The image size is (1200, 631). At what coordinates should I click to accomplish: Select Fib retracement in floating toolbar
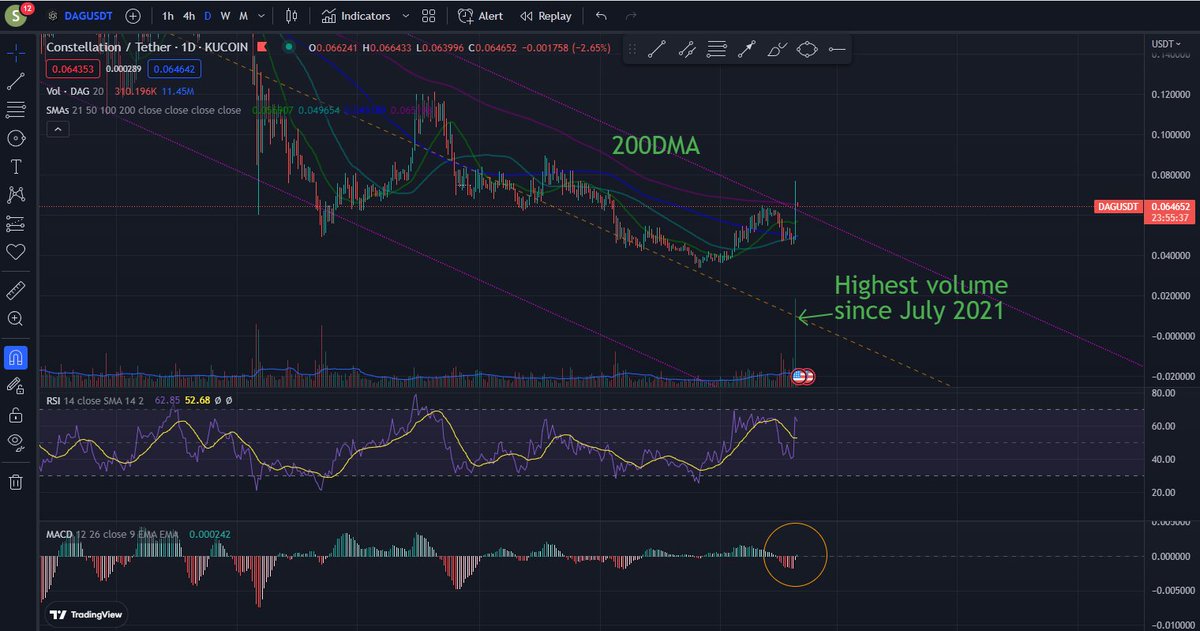pyautogui.click(x=717, y=49)
